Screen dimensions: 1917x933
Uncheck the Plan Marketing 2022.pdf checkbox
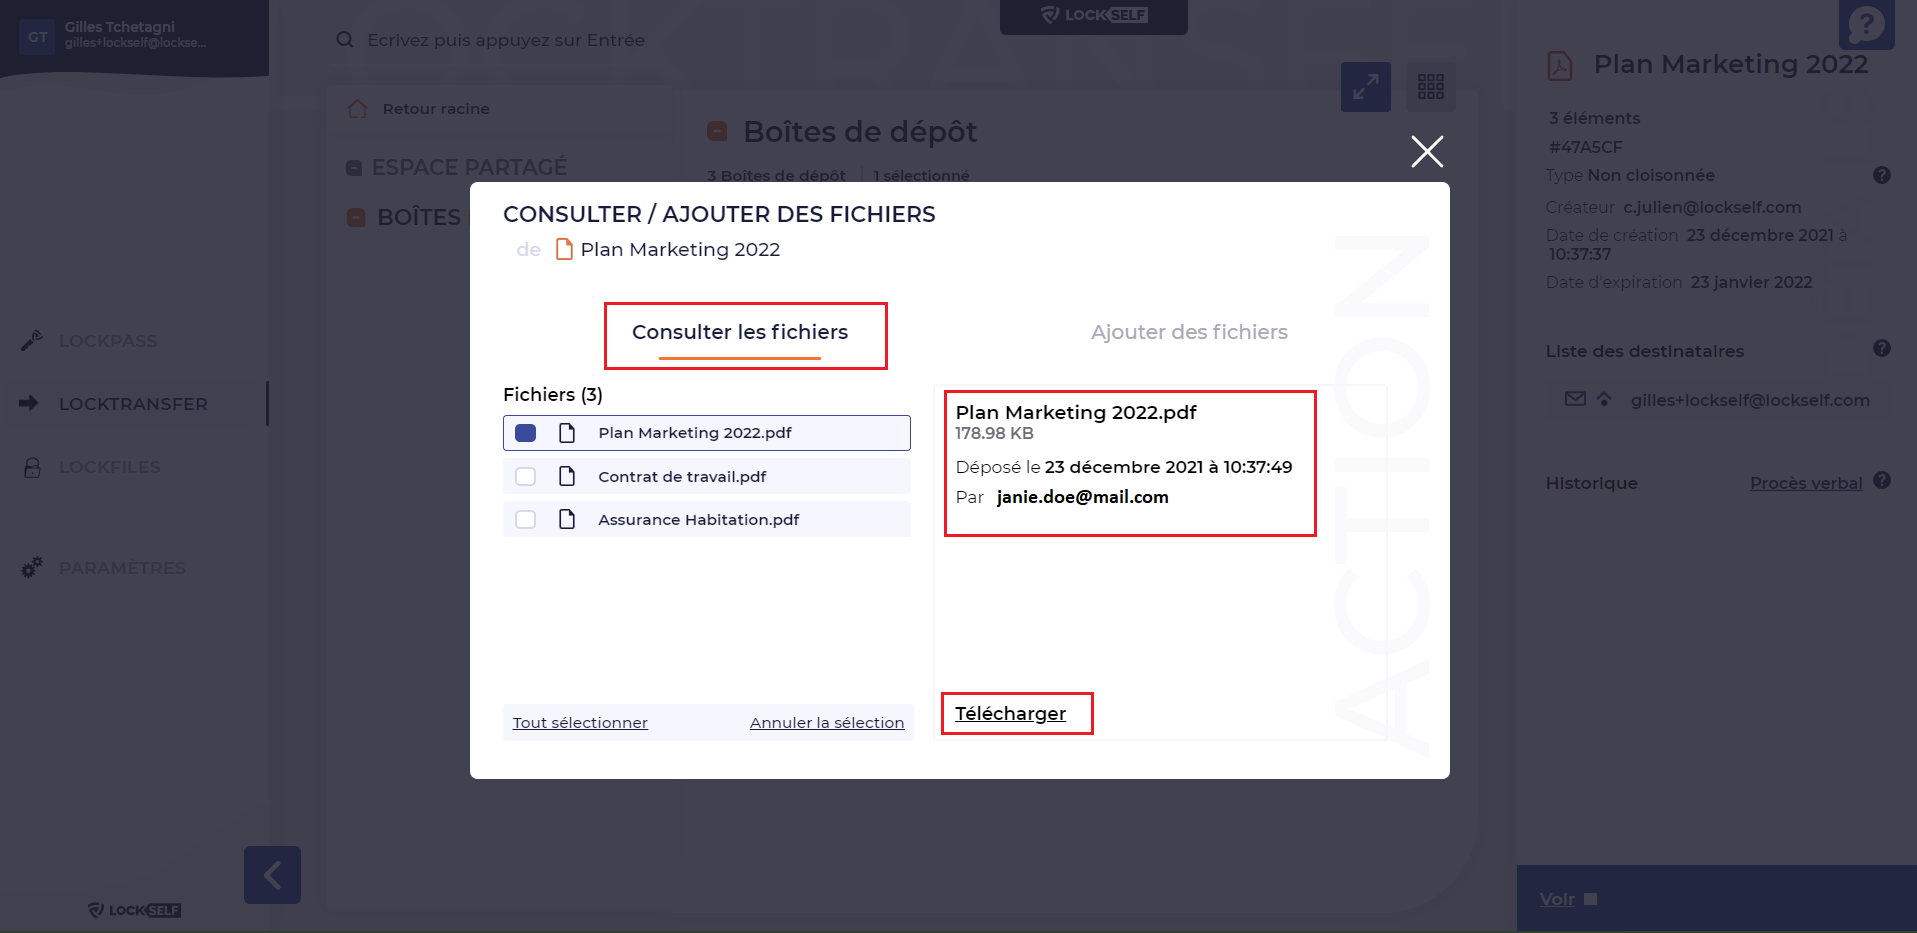[x=525, y=433]
